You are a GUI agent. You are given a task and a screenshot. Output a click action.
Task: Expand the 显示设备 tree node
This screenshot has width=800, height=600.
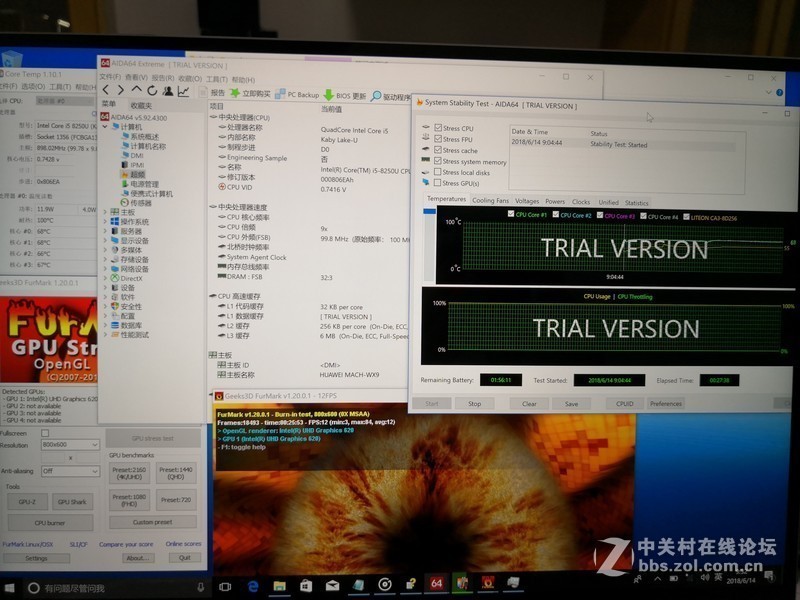tap(105, 240)
